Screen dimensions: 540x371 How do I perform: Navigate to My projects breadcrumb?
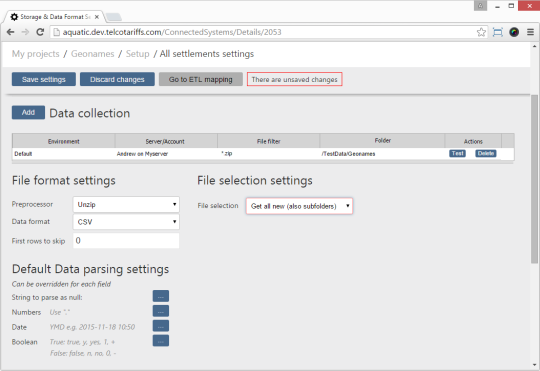click(x=35, y=54)
